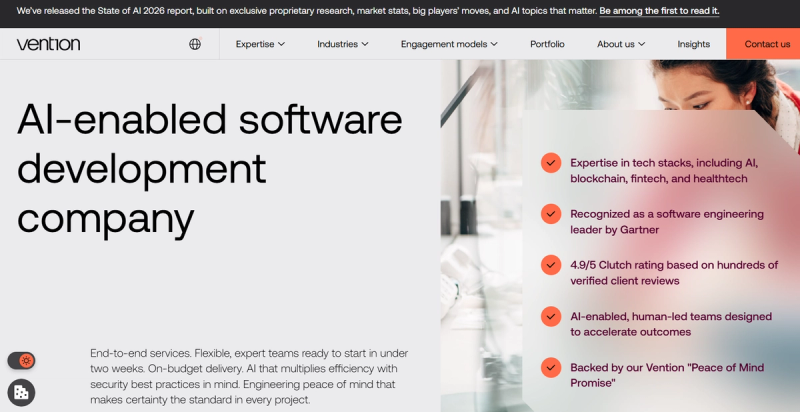Expand the Expertise menu
The image size is (800, 412).
[x=260, y=44]
